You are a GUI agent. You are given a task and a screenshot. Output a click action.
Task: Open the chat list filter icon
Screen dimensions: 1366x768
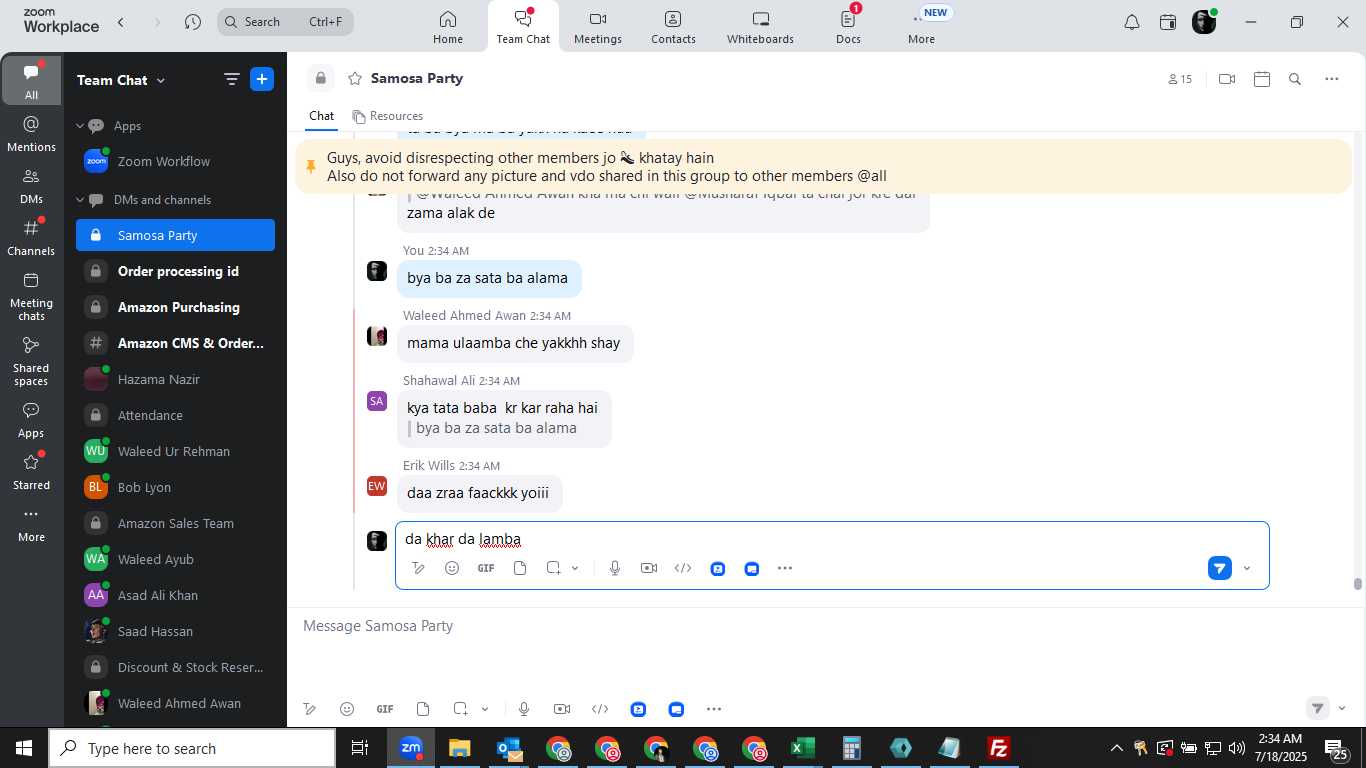click(231, 79)
